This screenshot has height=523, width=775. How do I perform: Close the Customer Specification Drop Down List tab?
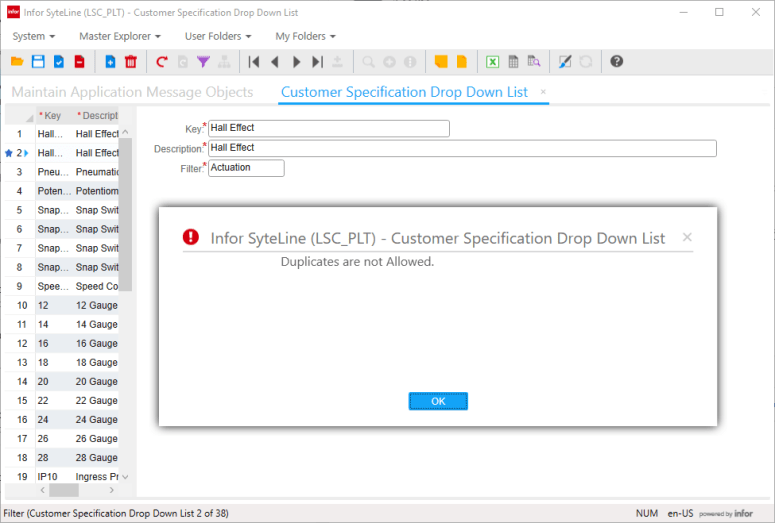[x=543, y=92]
